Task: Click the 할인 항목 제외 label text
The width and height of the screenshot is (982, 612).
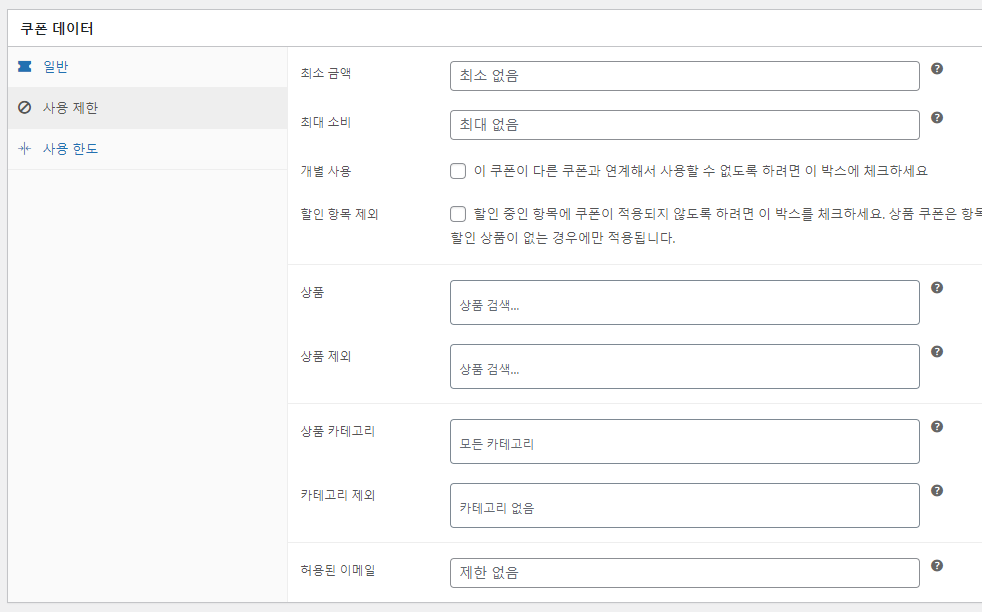Action: pos(339,214)
